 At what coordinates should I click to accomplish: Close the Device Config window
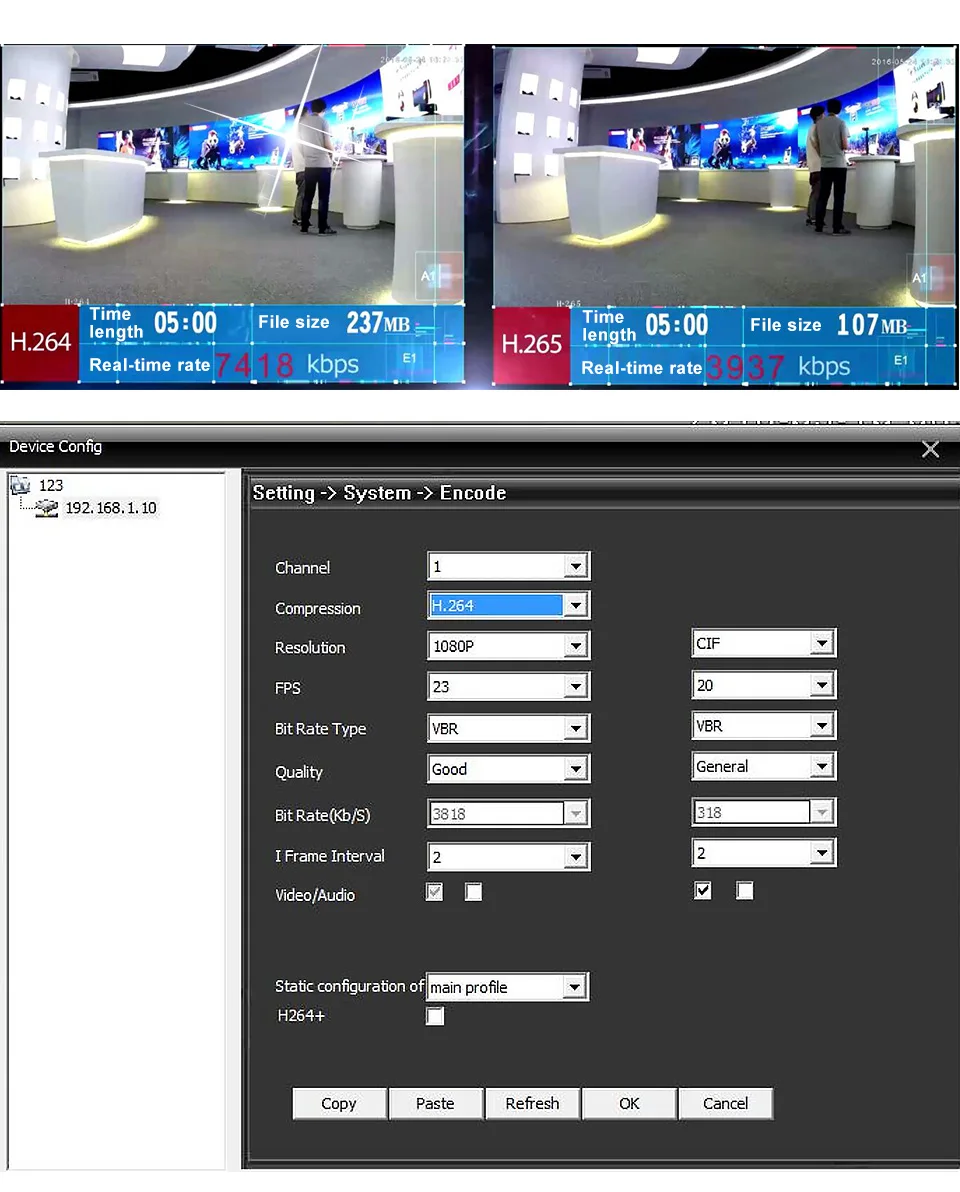pyautogui.click(x=930, y=449)
